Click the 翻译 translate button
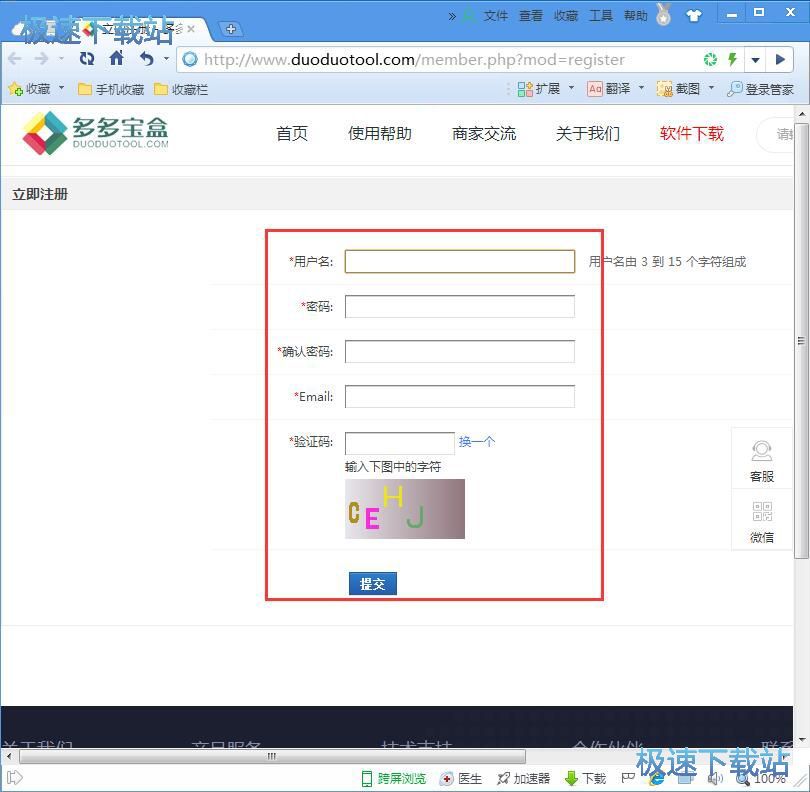810x792 pixels. (x=609, y=89)
